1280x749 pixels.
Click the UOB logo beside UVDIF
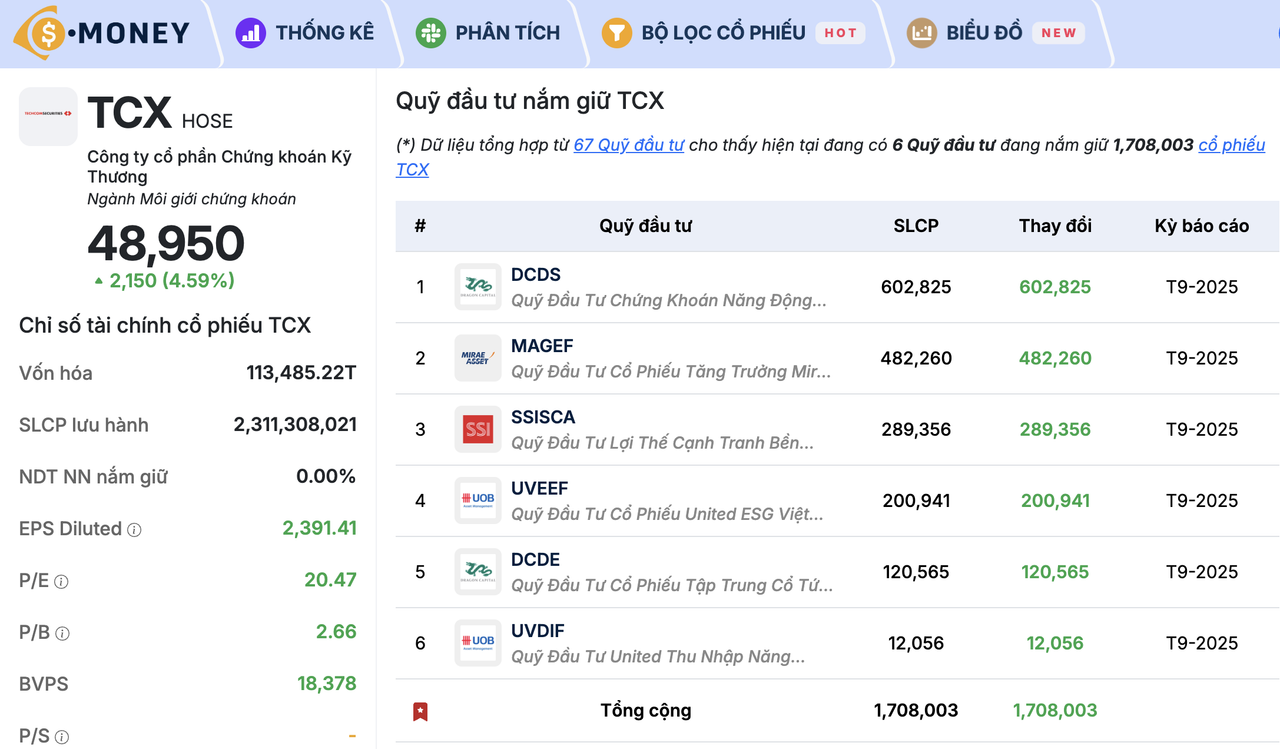[478, 643]
